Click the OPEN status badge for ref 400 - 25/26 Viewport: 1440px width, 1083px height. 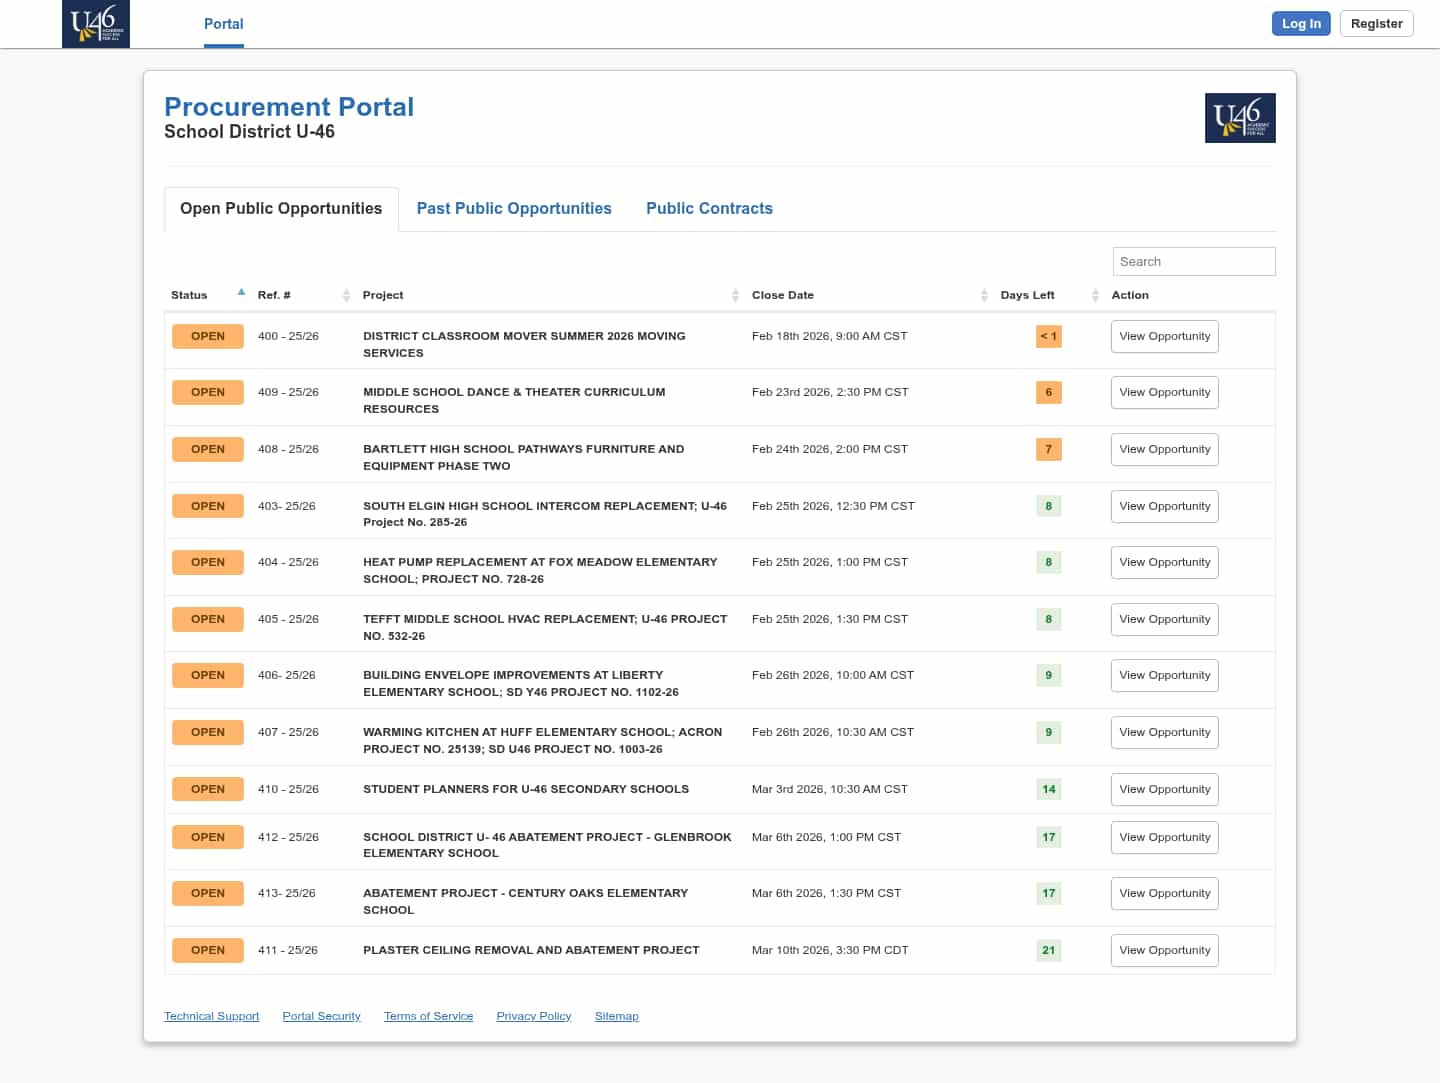[208, 337]
